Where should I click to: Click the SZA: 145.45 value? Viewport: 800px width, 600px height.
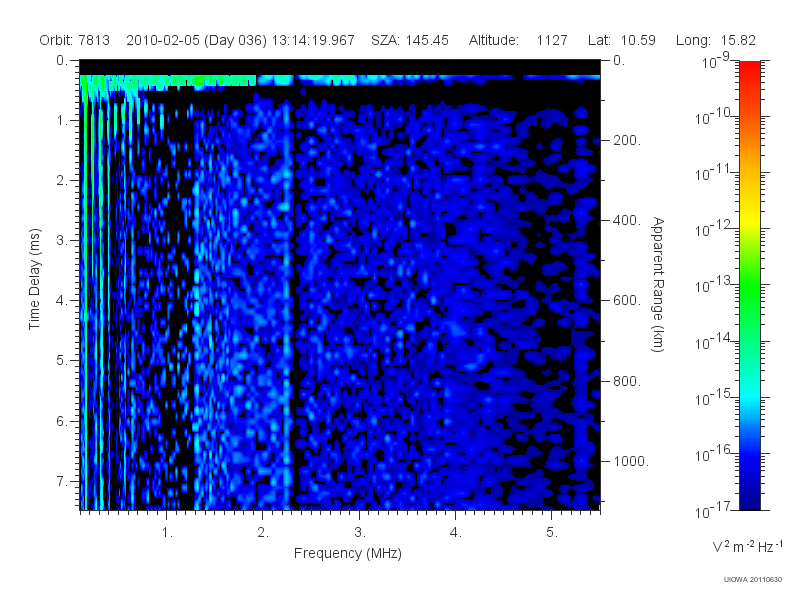point(410,40)
